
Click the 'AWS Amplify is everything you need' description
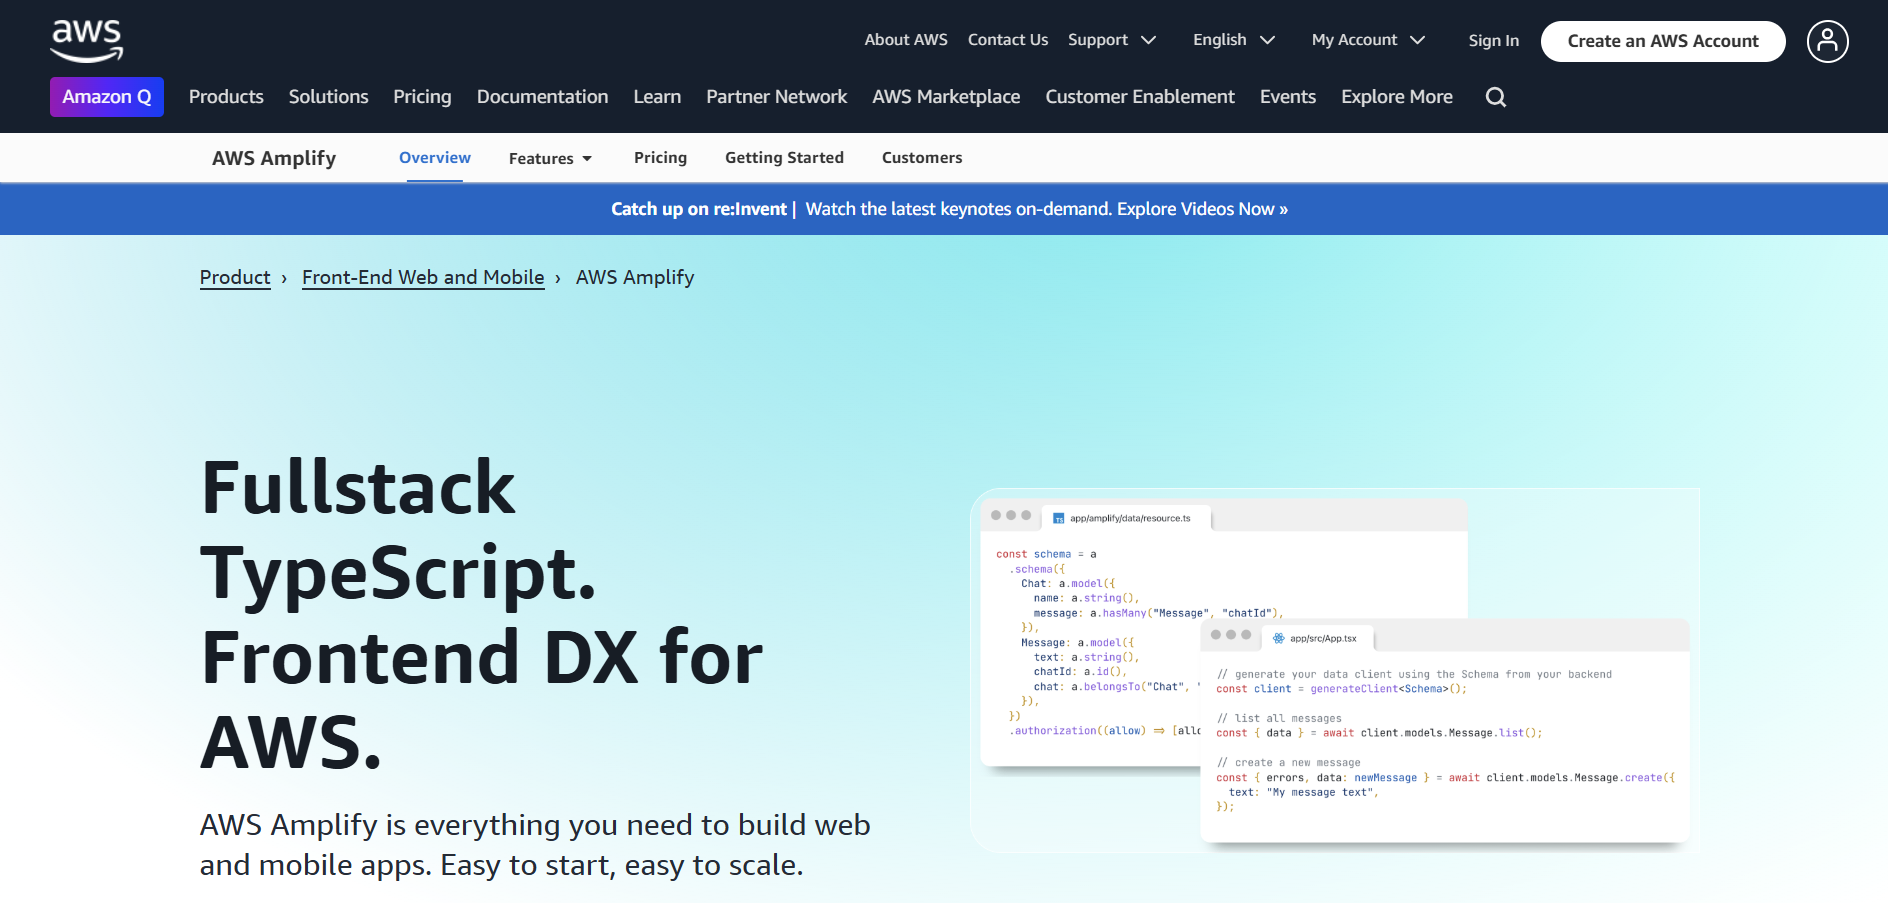pos(535,844)
